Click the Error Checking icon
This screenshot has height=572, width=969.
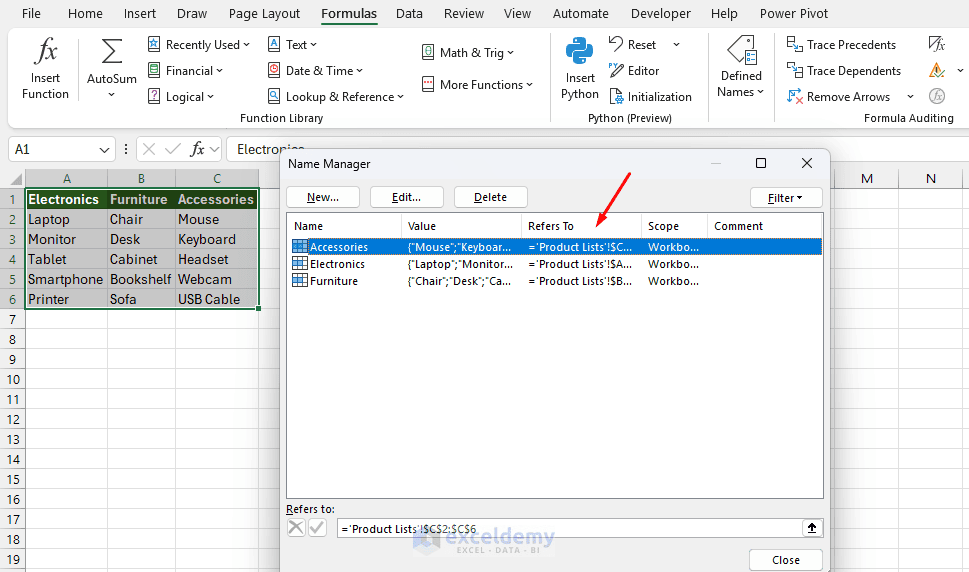coord(937,70)
